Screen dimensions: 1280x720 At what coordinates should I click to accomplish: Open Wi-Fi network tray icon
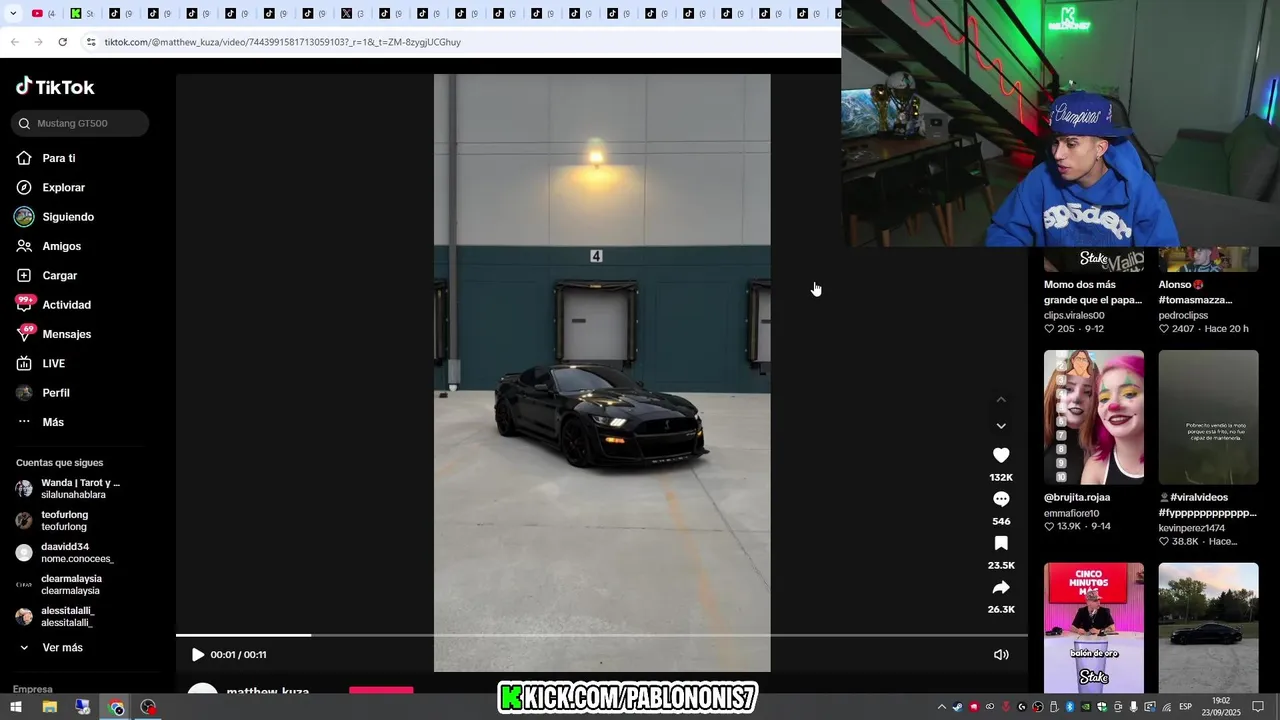point(1166,707)
